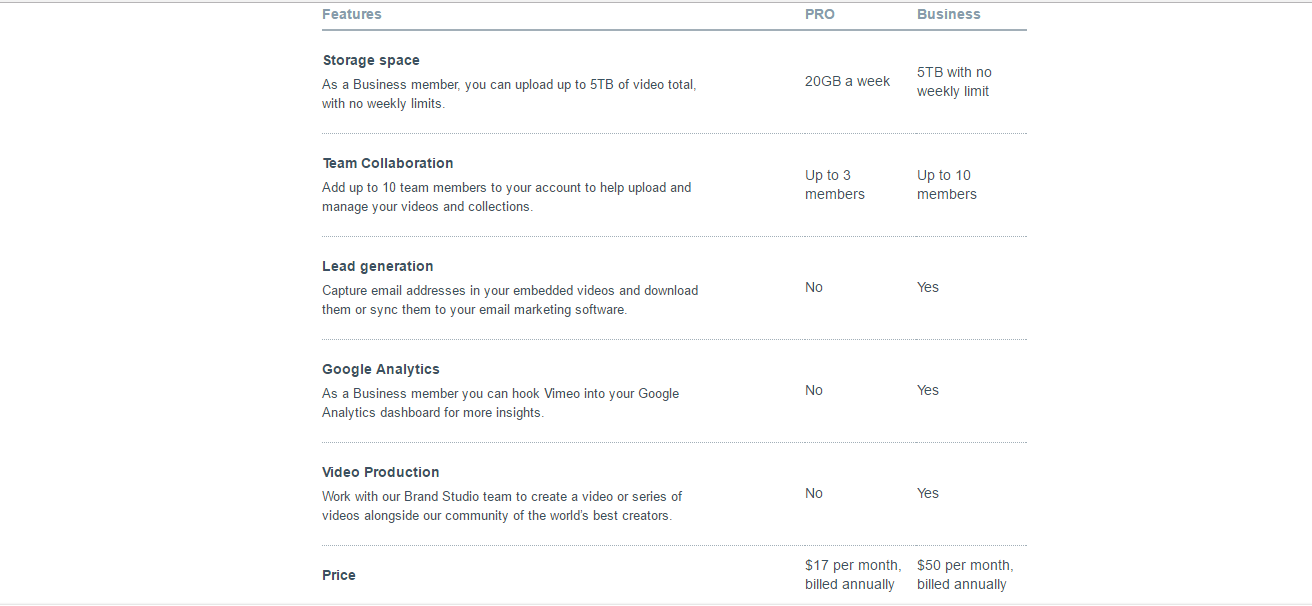The width and height of the screenshot is (1312, 606).
Task: Click the PRO 'No' in Lead generation row
Action: pyautogui.click(x=814, y=287)
